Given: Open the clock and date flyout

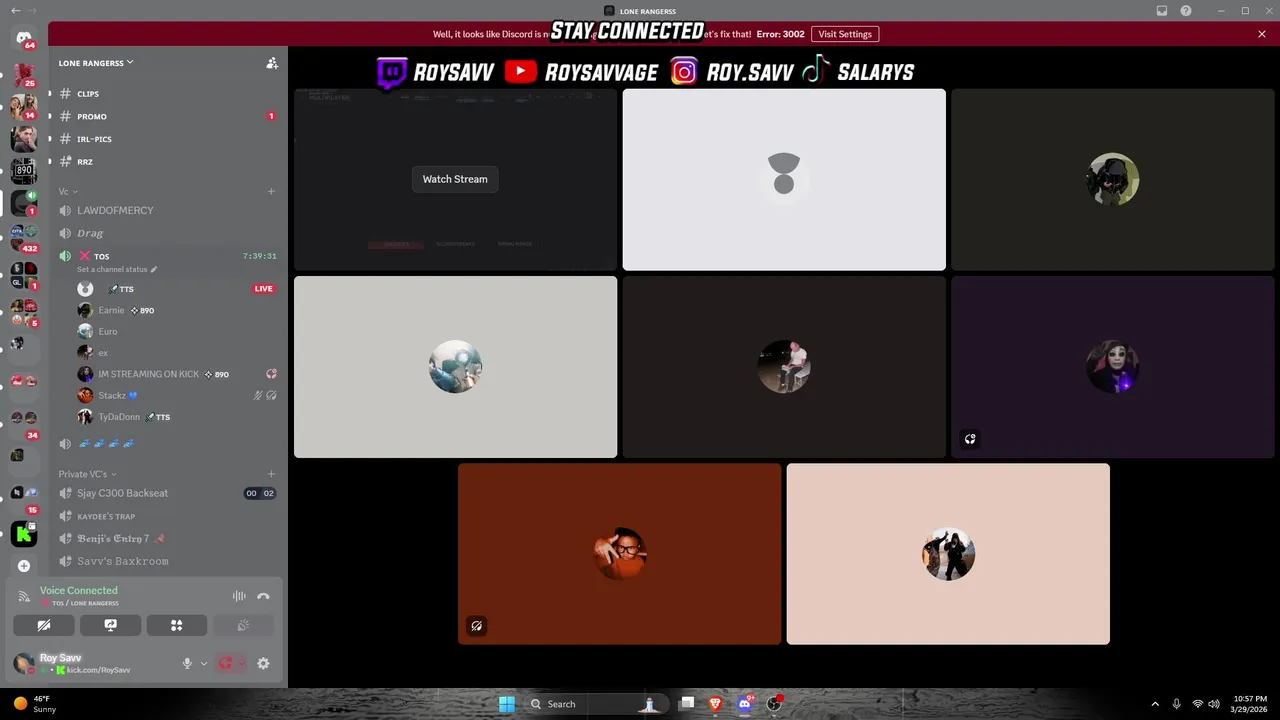Looking at the screenshot, I should click(1240, 704).
